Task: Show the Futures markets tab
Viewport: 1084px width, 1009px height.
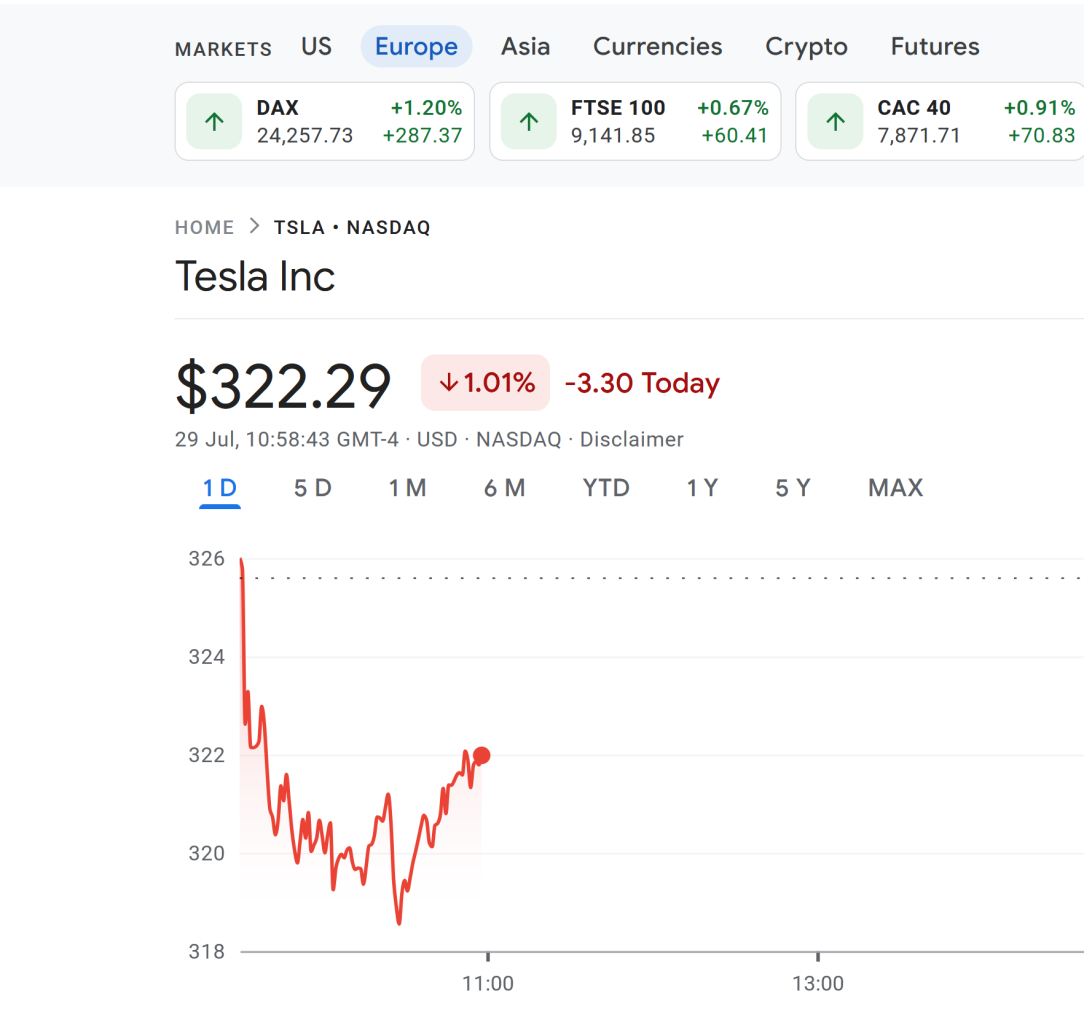Action: [935, 46]
